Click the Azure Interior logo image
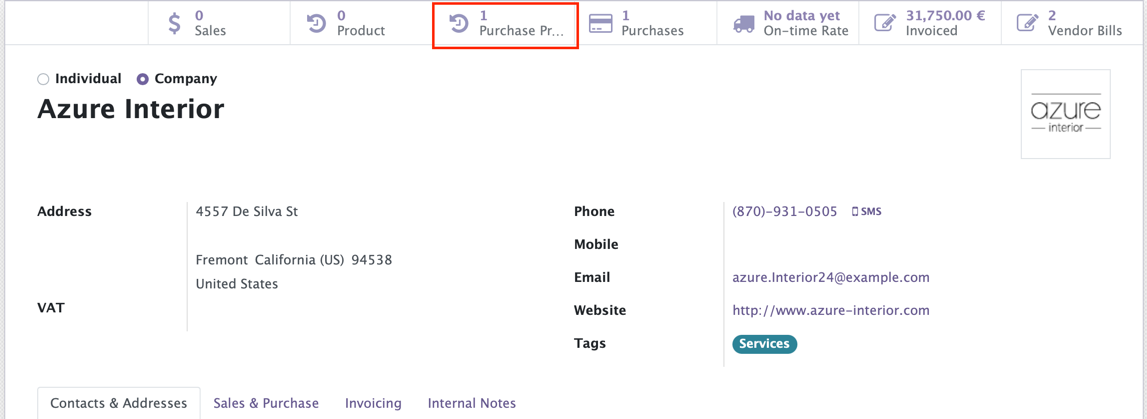1147x419 pixels. [x=1065, y=114]
